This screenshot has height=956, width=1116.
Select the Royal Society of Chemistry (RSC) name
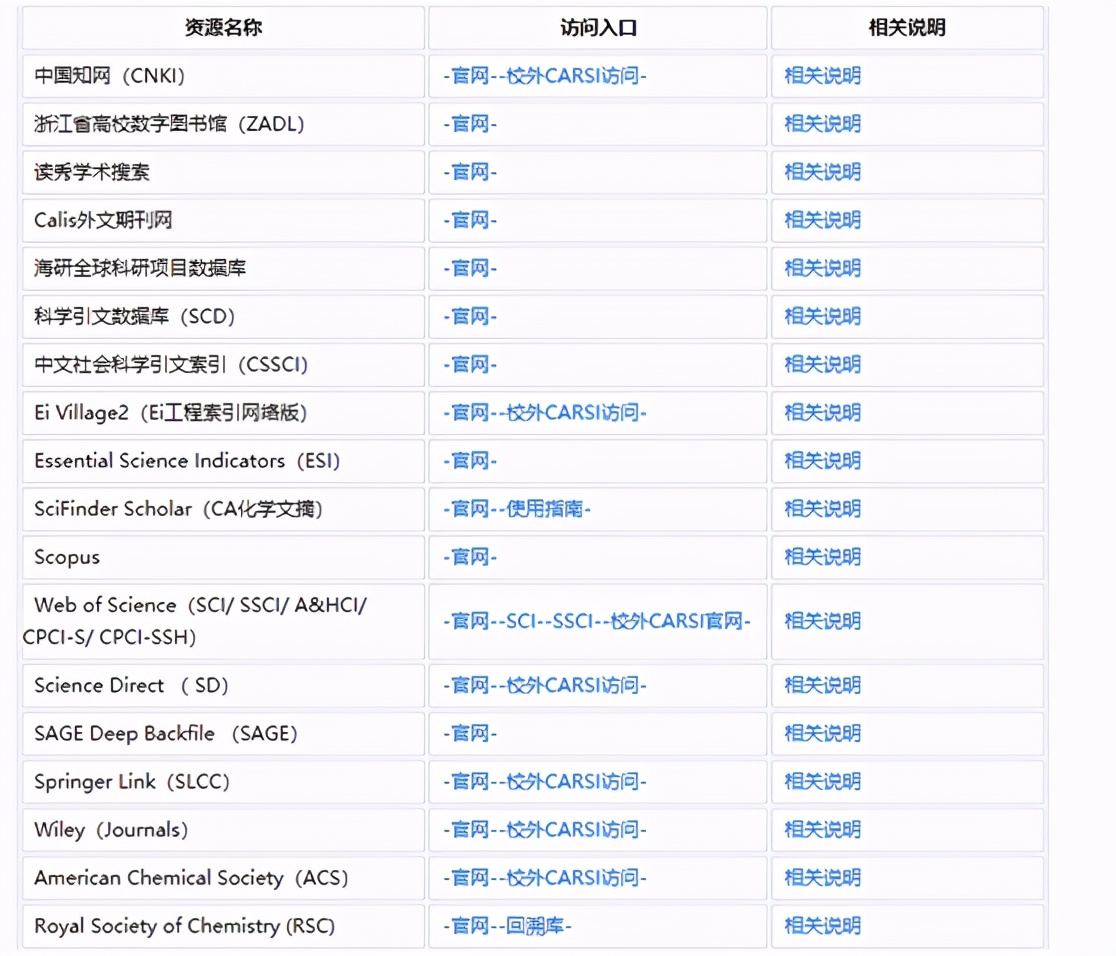pyautogui.click(x=184, y=926)
